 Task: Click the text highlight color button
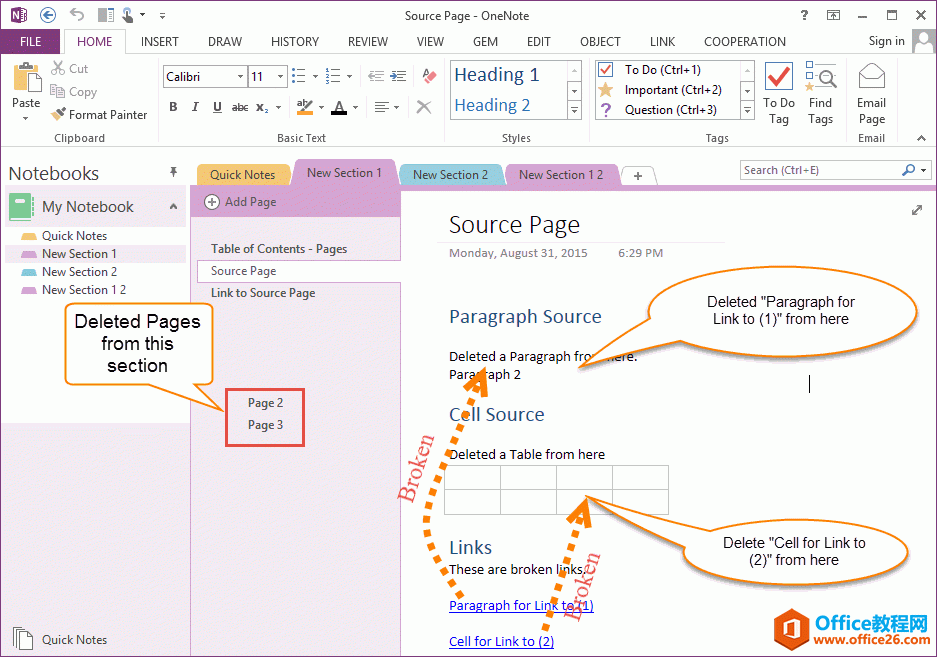305,107
